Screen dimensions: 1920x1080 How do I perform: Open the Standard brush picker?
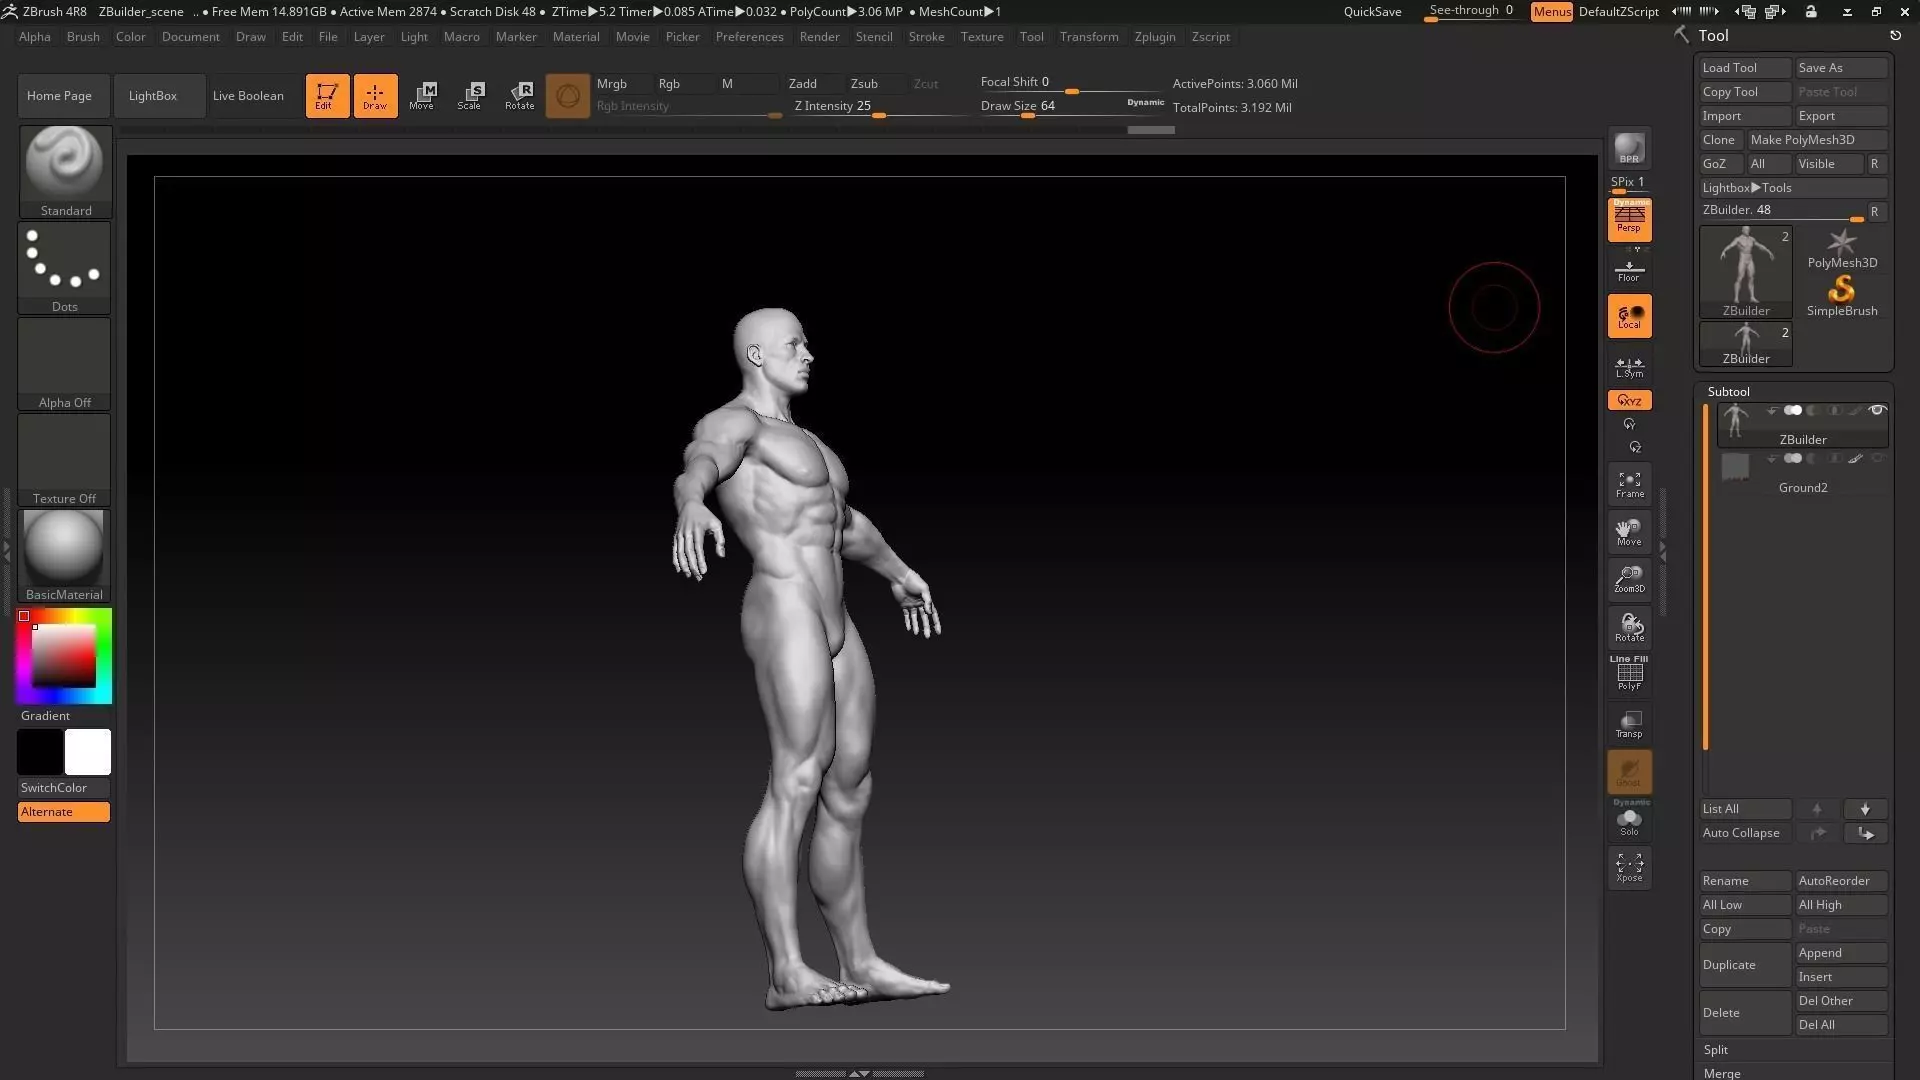click(65, 168)
